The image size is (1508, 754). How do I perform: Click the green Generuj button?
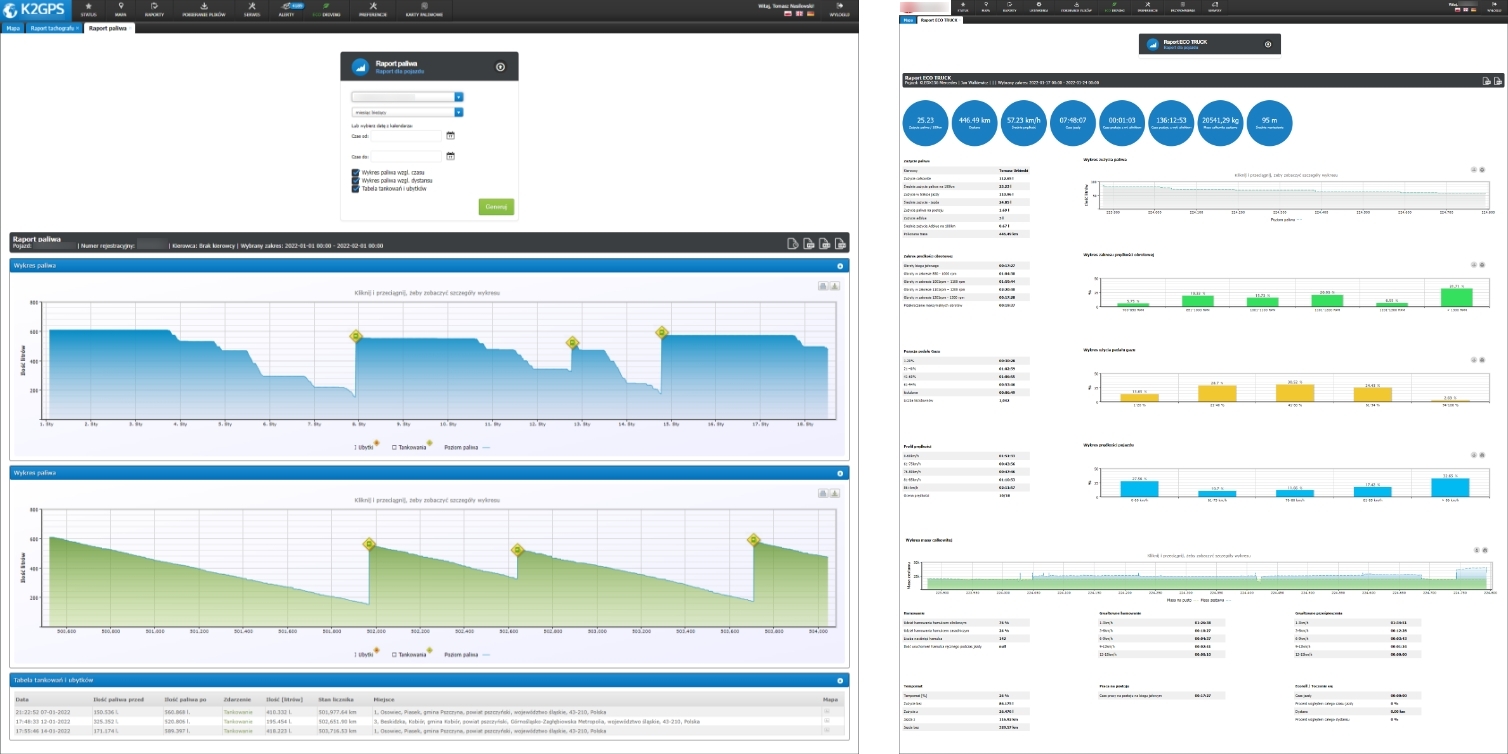496,207
